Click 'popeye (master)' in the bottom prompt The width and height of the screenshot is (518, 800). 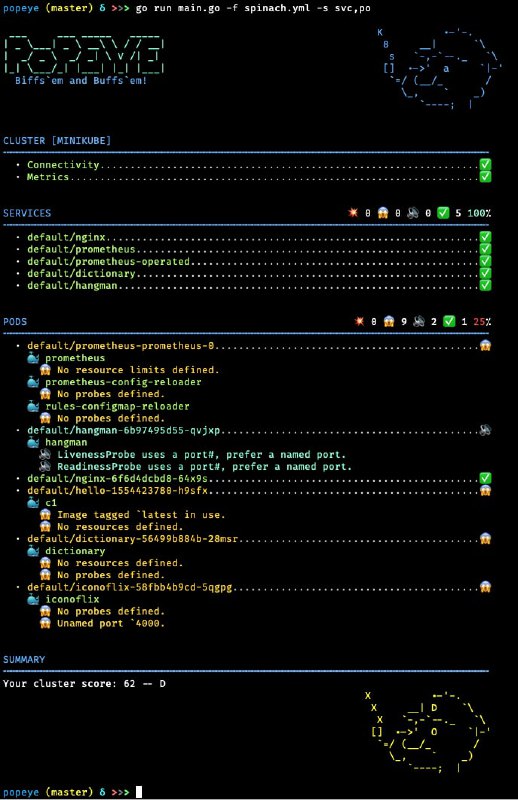(x=48, y=792)
